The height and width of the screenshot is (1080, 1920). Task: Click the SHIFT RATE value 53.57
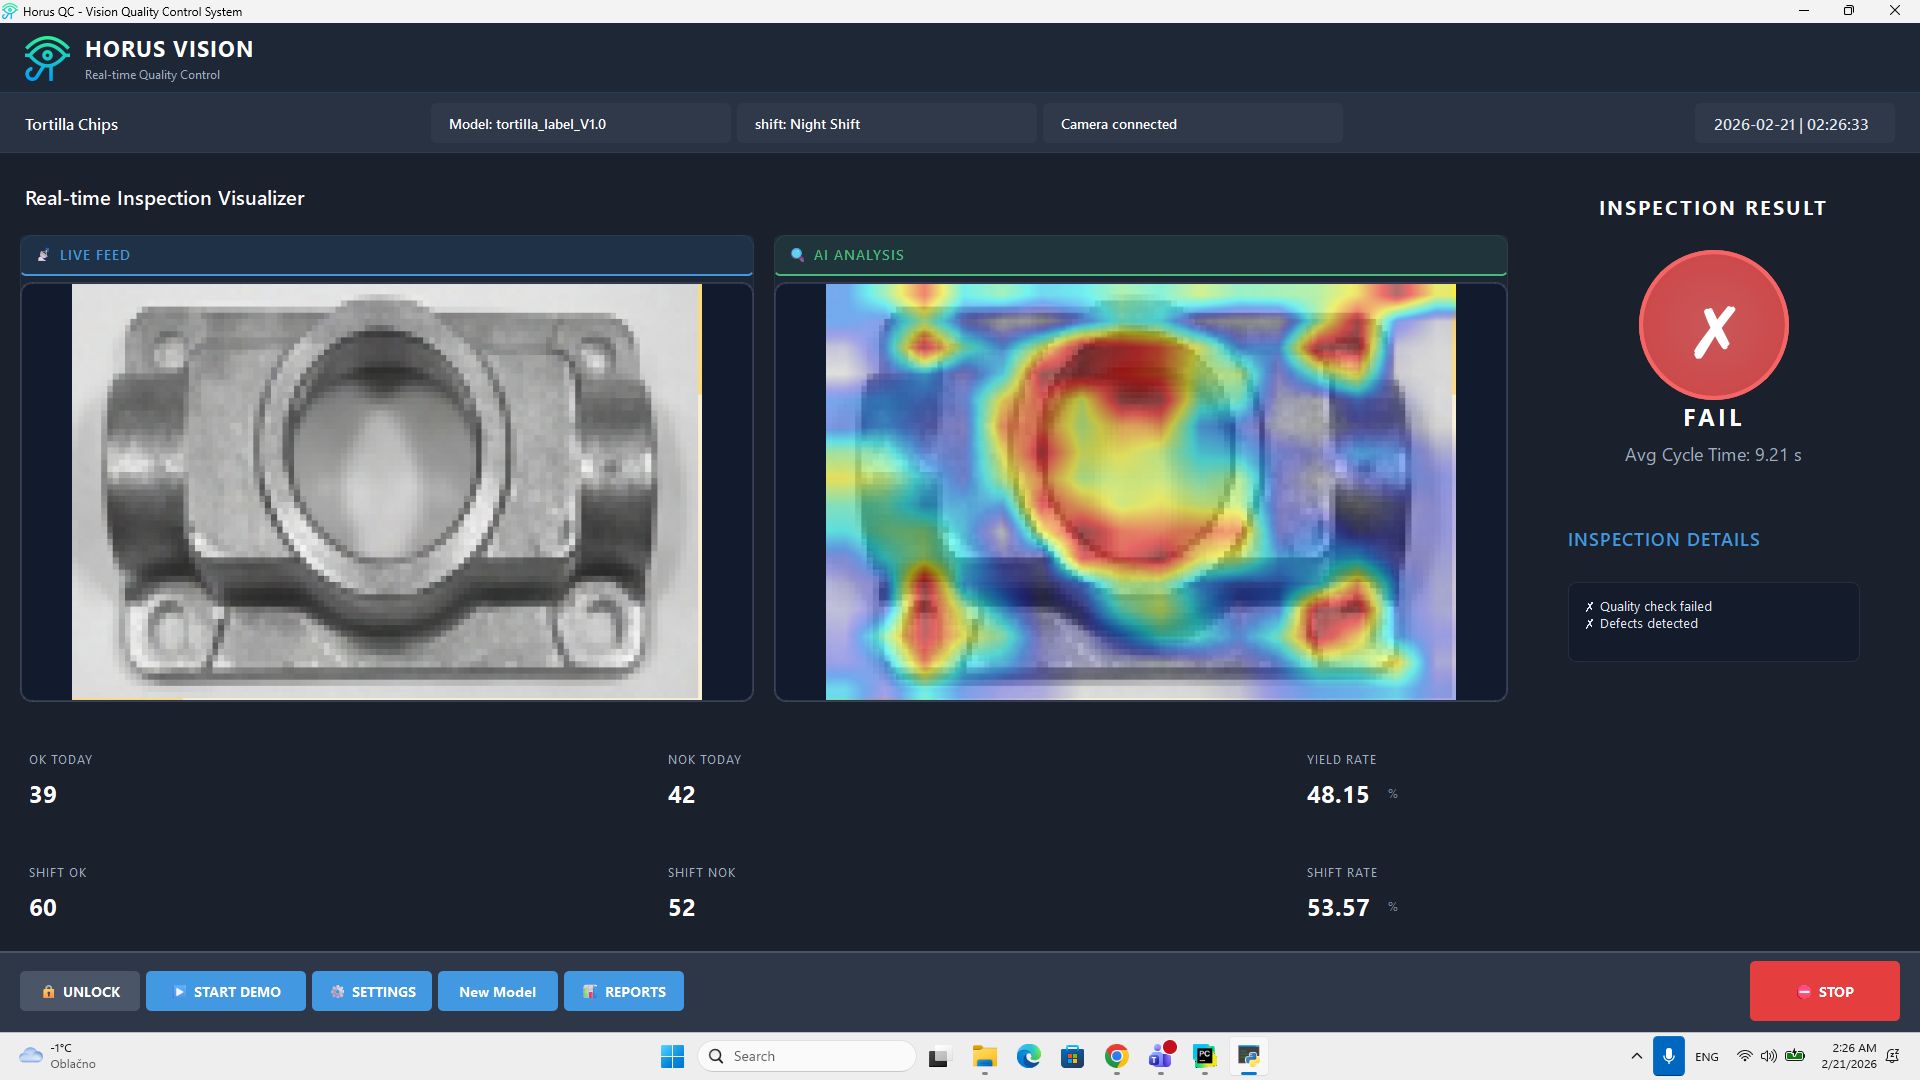[1338, 907]
